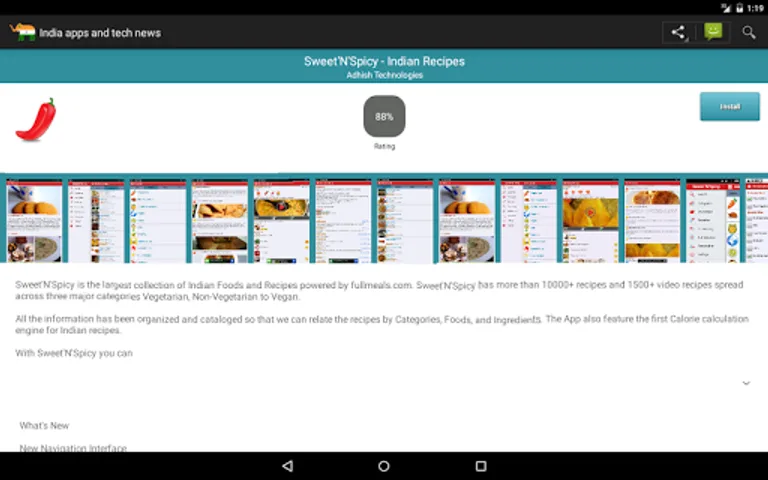This screenshot has width=768, height=480.
Task: Tap the 'Adhish Technologies' developer name
Action: coord(384,75)
